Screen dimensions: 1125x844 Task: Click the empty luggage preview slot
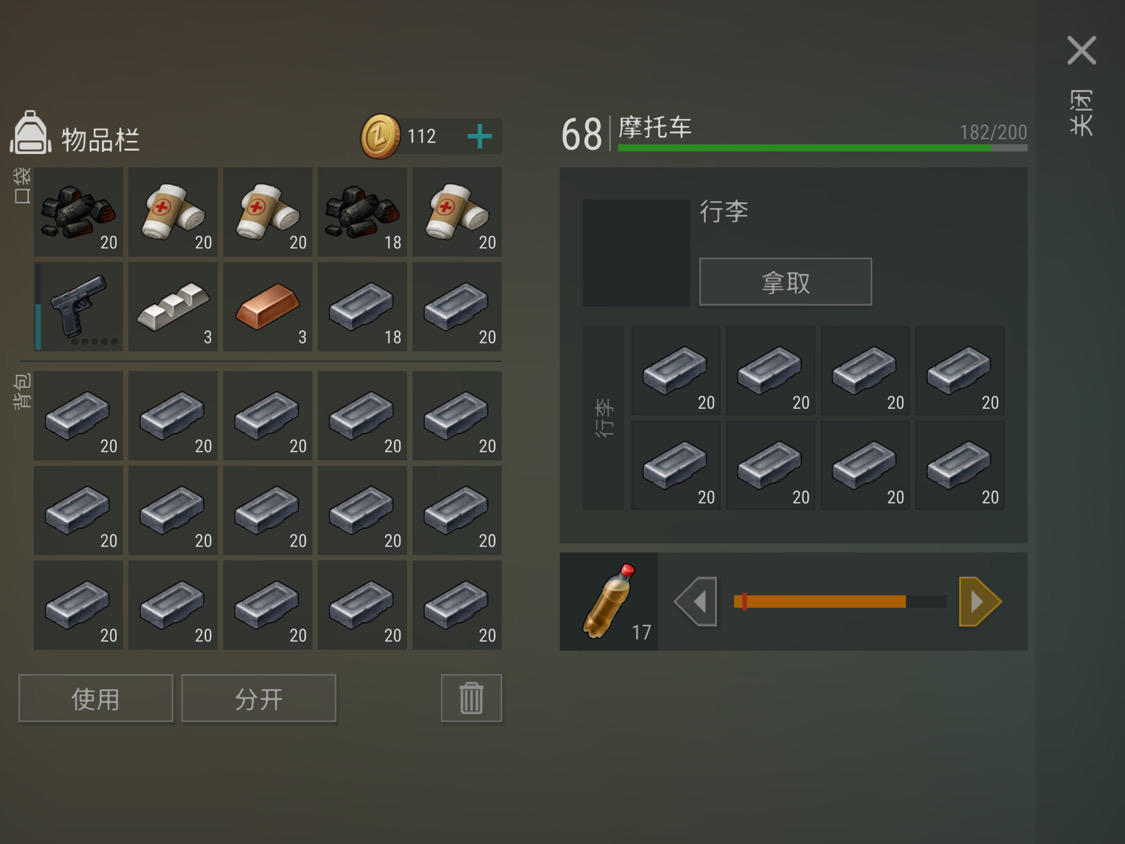636,253
